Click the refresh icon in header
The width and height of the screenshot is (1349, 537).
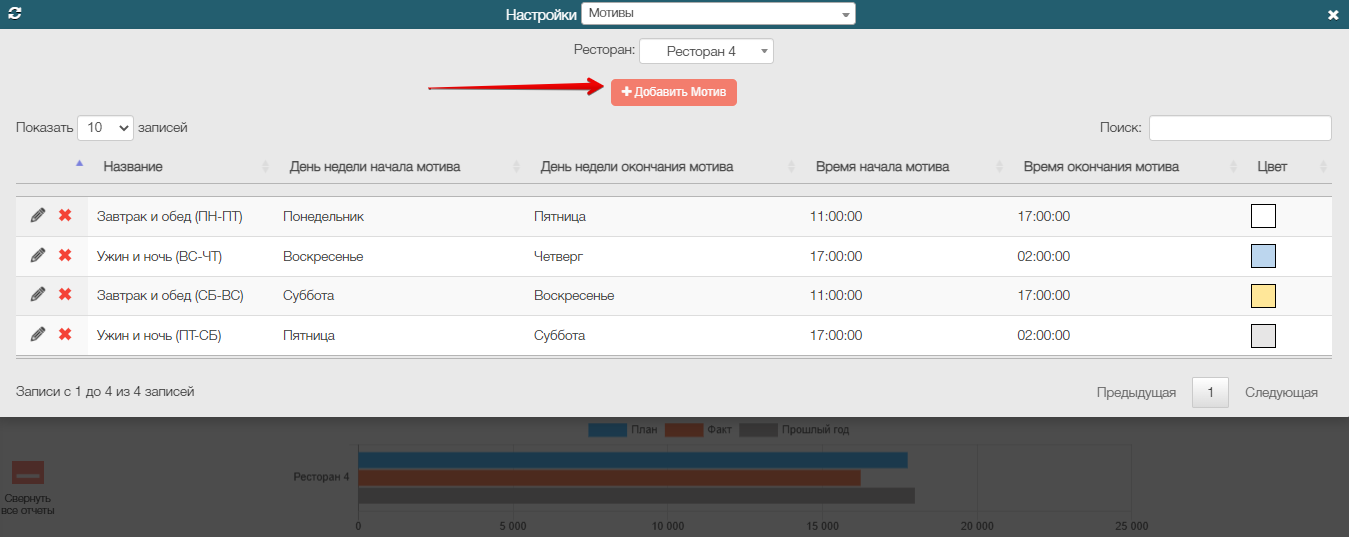tap(15, 14)
